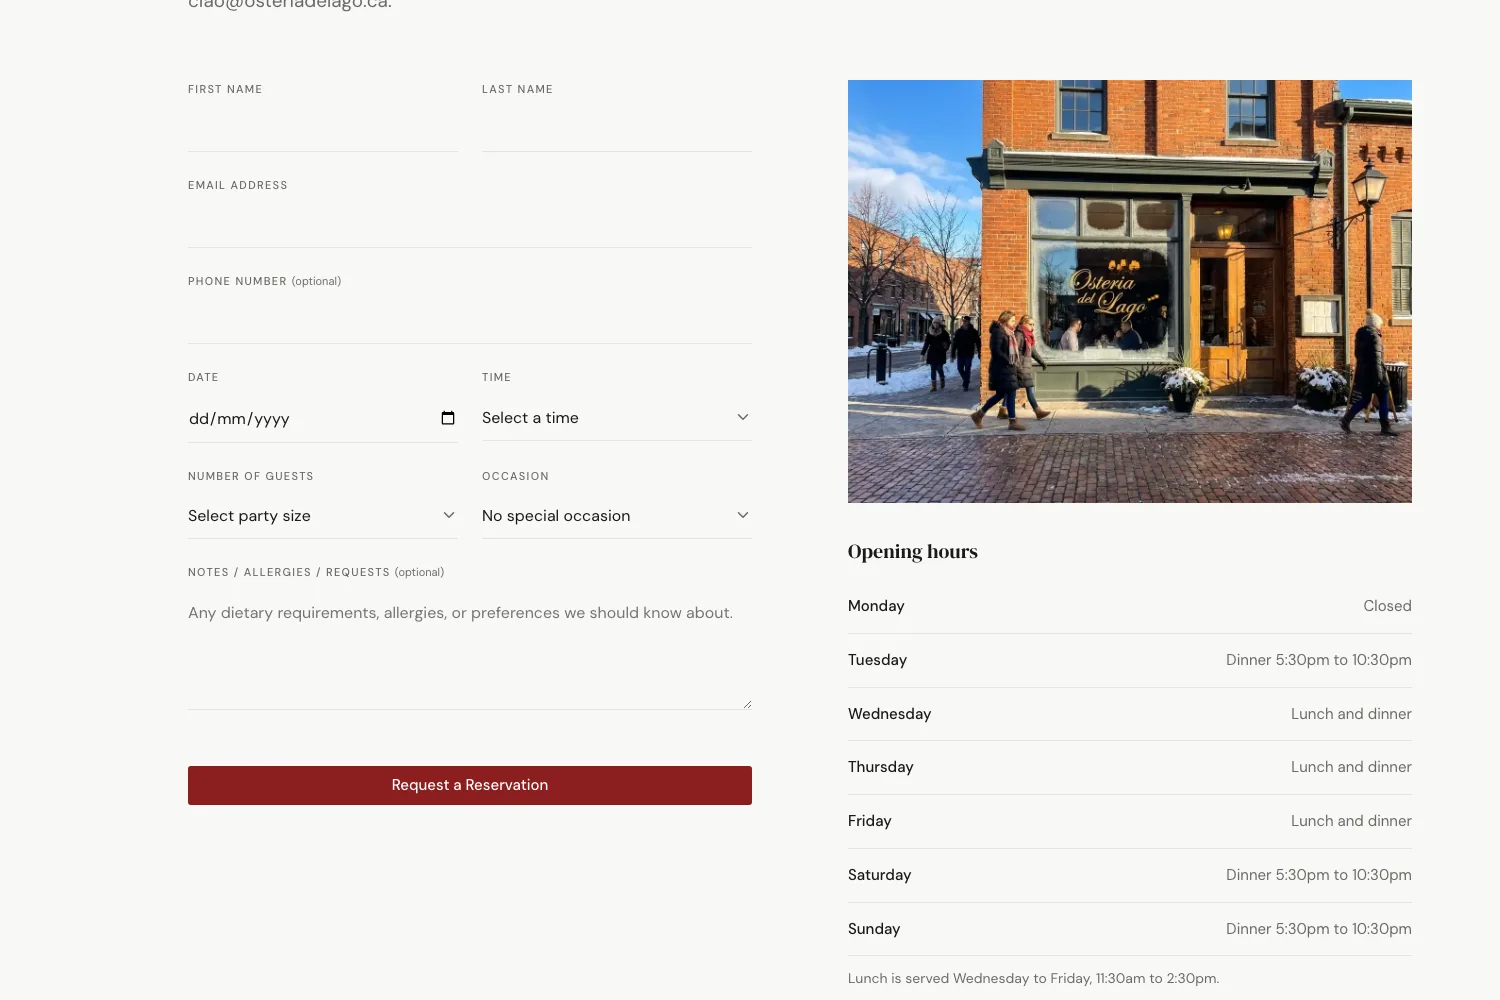Click the Request a Reservation button
The image size is (1500, 1000).
(x=470, y=785)
